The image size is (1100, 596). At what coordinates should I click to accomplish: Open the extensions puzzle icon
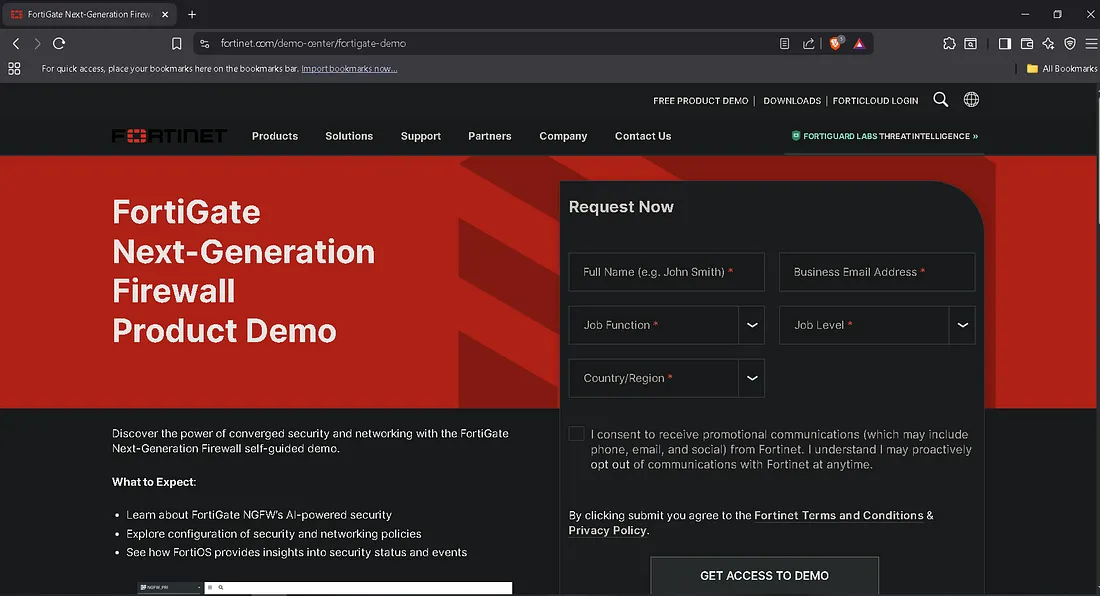(x=949, y=43)
